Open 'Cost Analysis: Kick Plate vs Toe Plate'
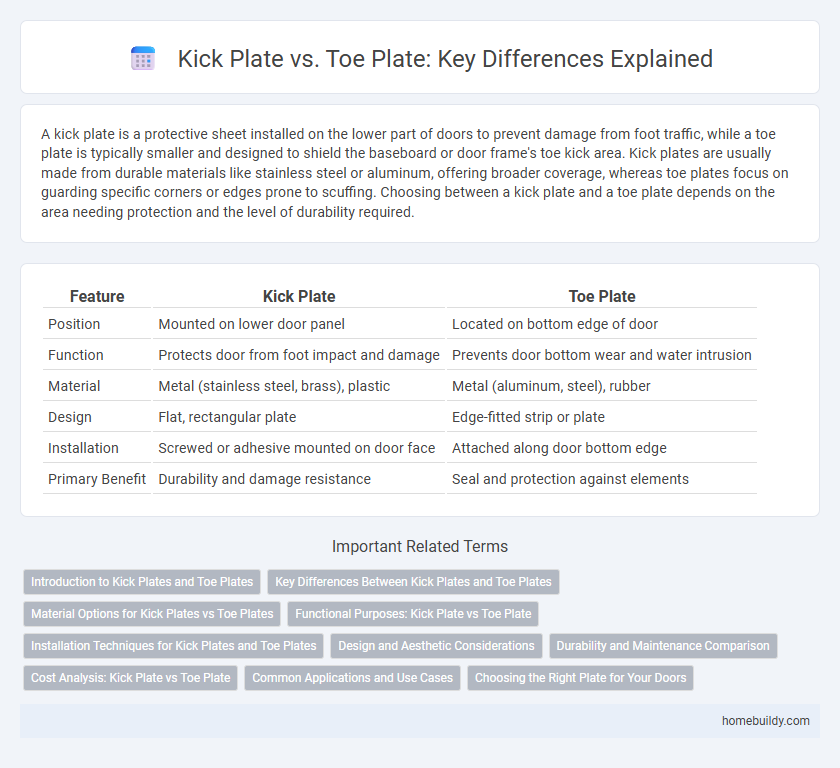 click(130, 678)
